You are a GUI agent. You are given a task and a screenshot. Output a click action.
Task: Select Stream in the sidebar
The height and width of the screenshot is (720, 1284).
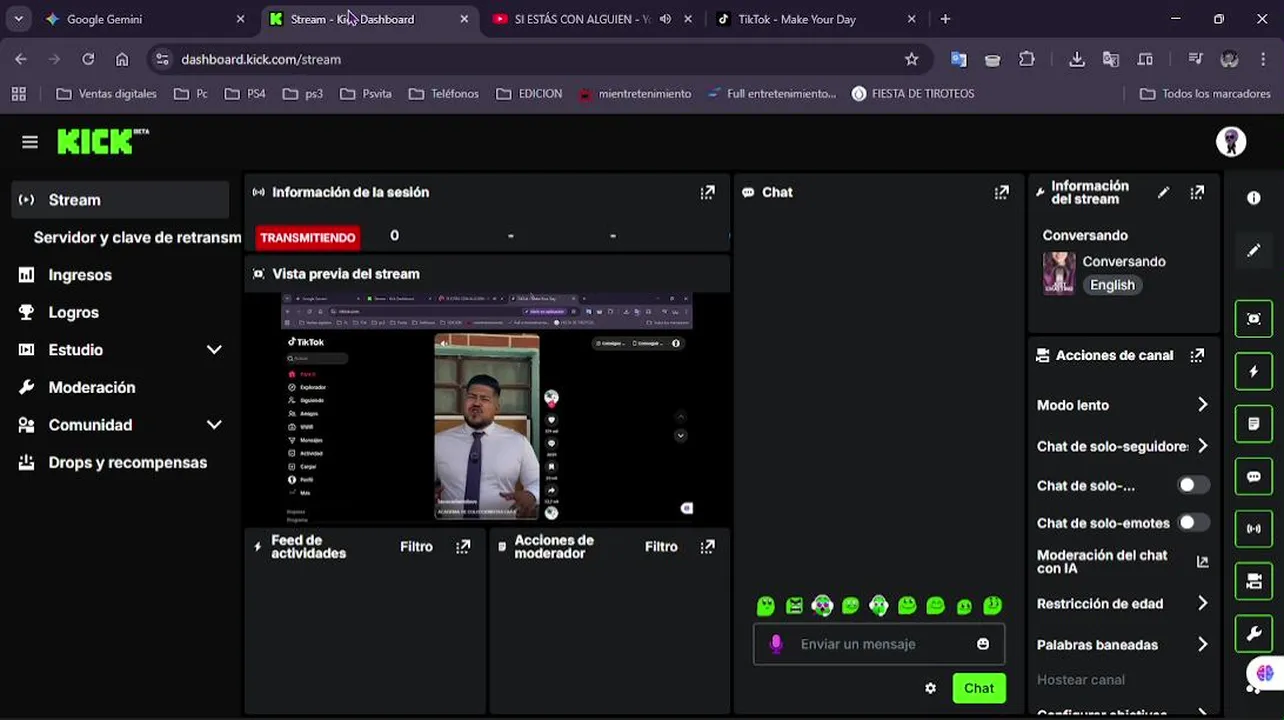[x=120, y=200]
